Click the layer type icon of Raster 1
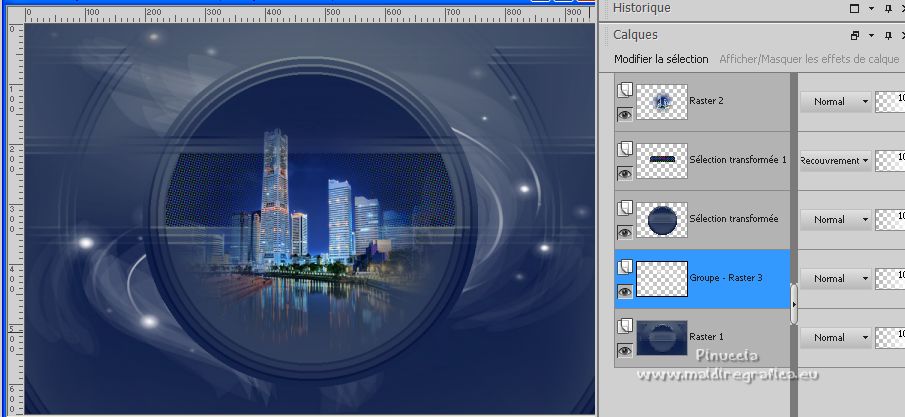The height and width of the screenshot is (417, 905). tap(624, 326)
